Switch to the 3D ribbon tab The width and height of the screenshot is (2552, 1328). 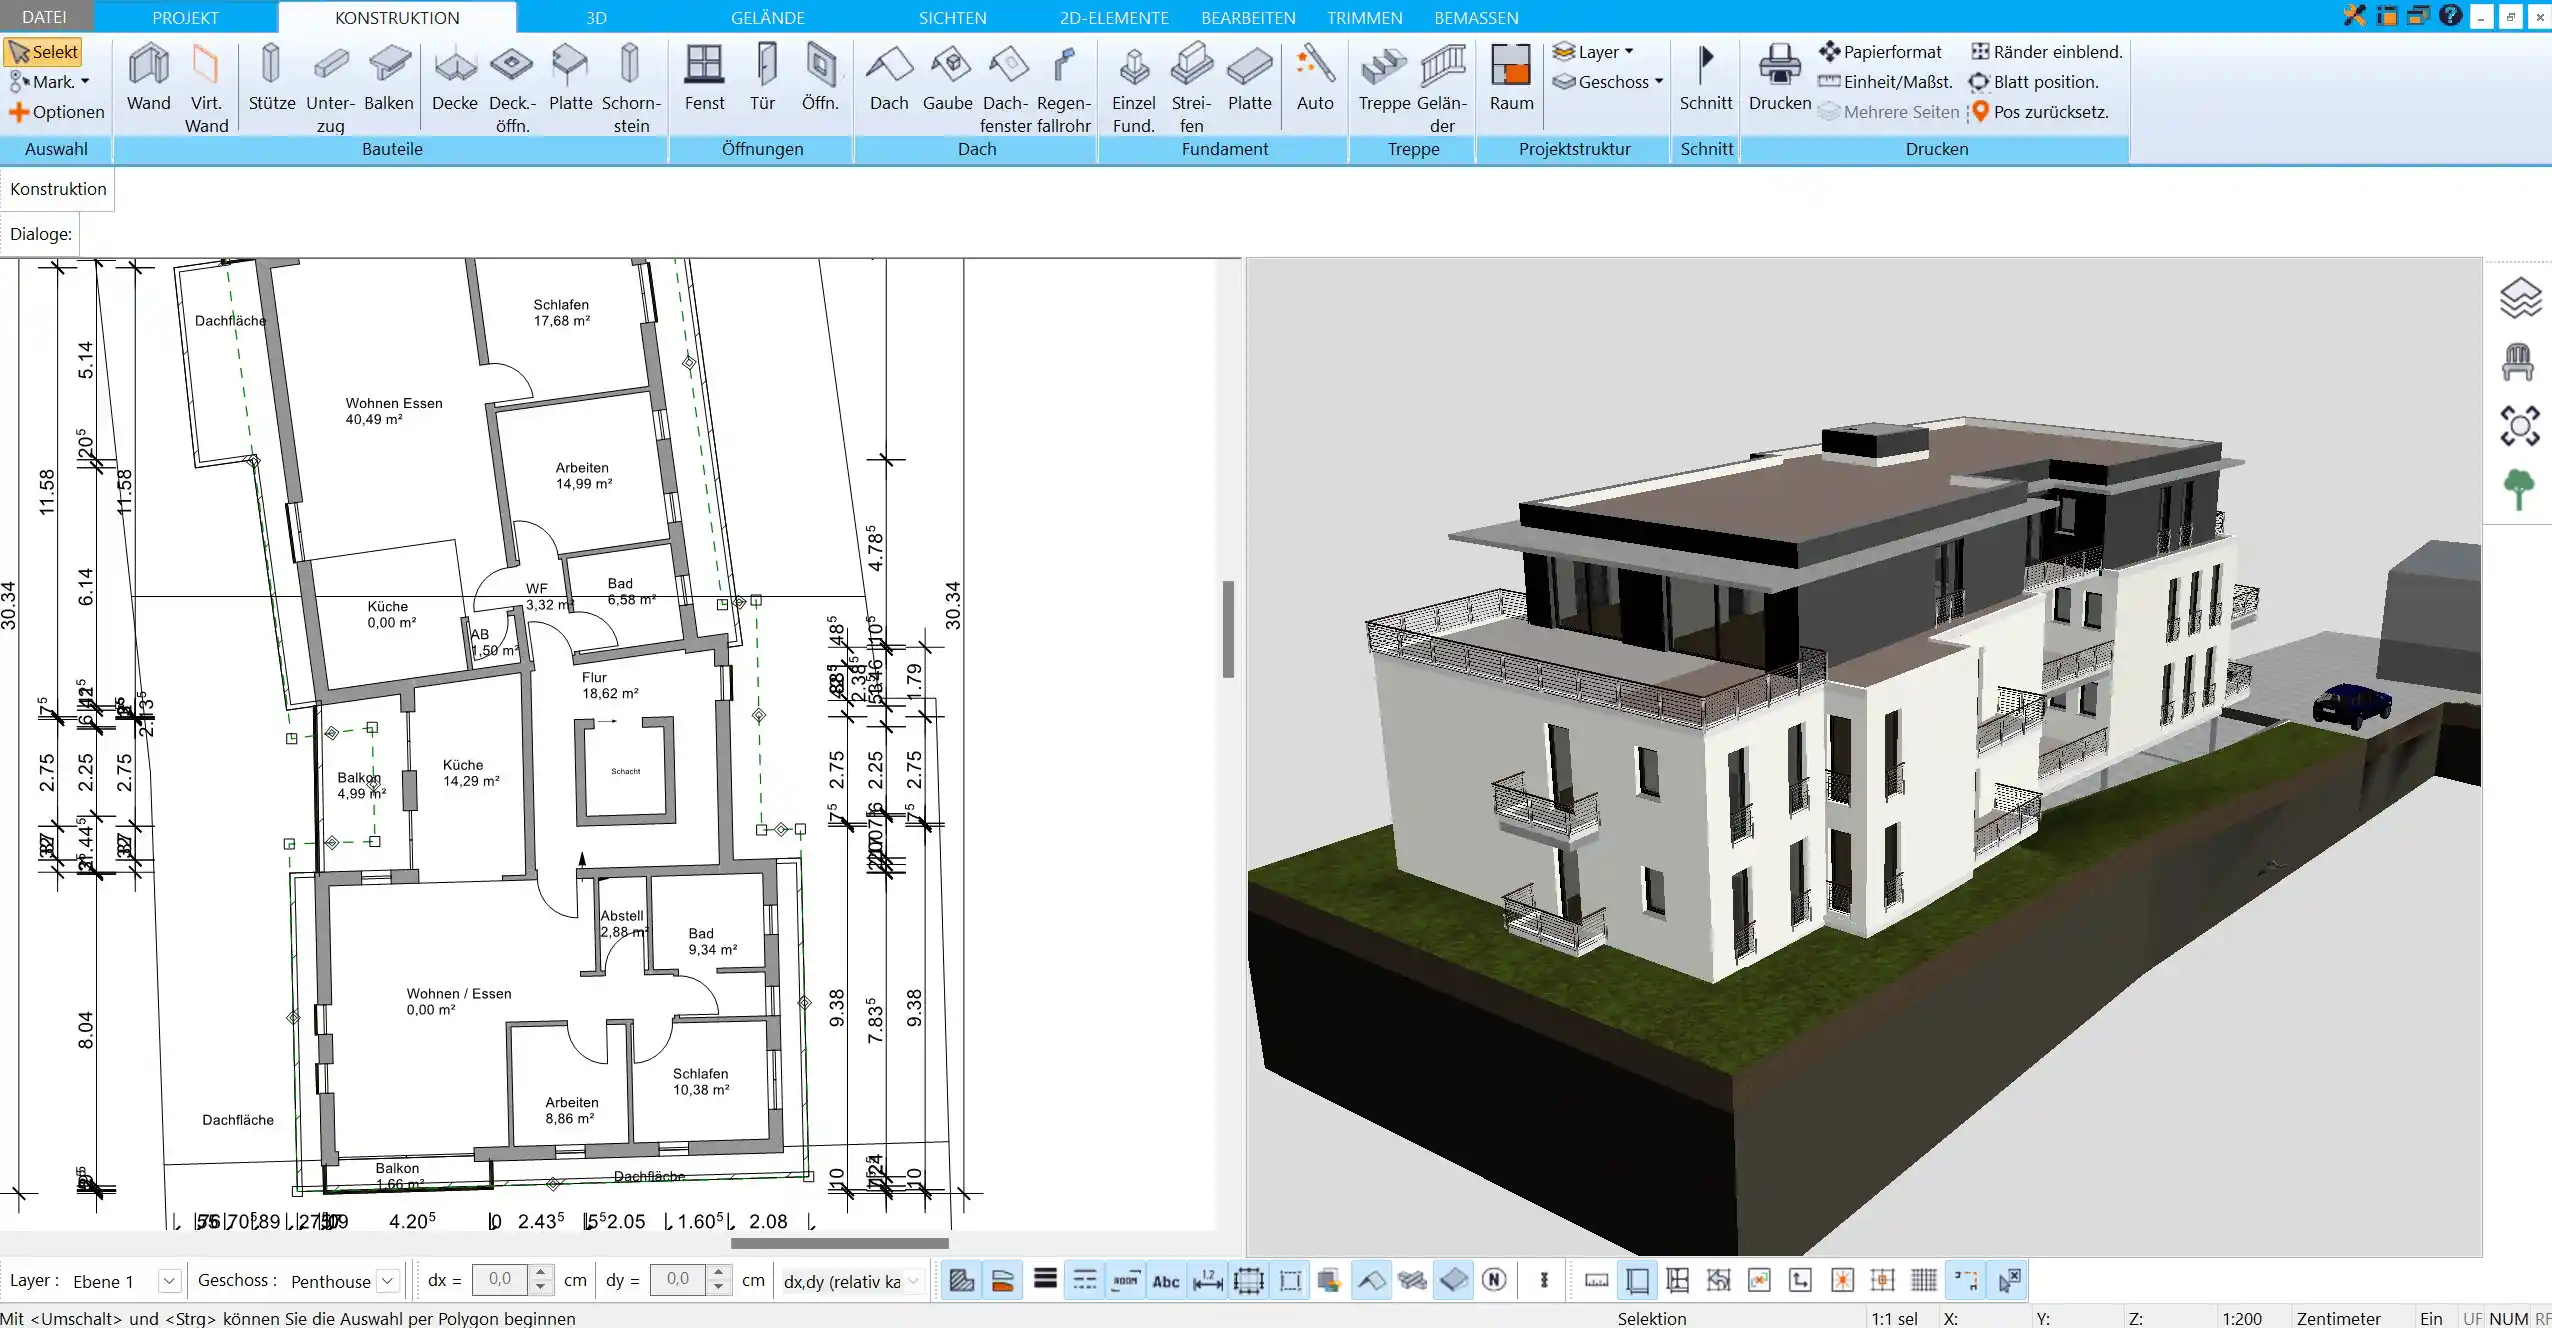point(596,17)
